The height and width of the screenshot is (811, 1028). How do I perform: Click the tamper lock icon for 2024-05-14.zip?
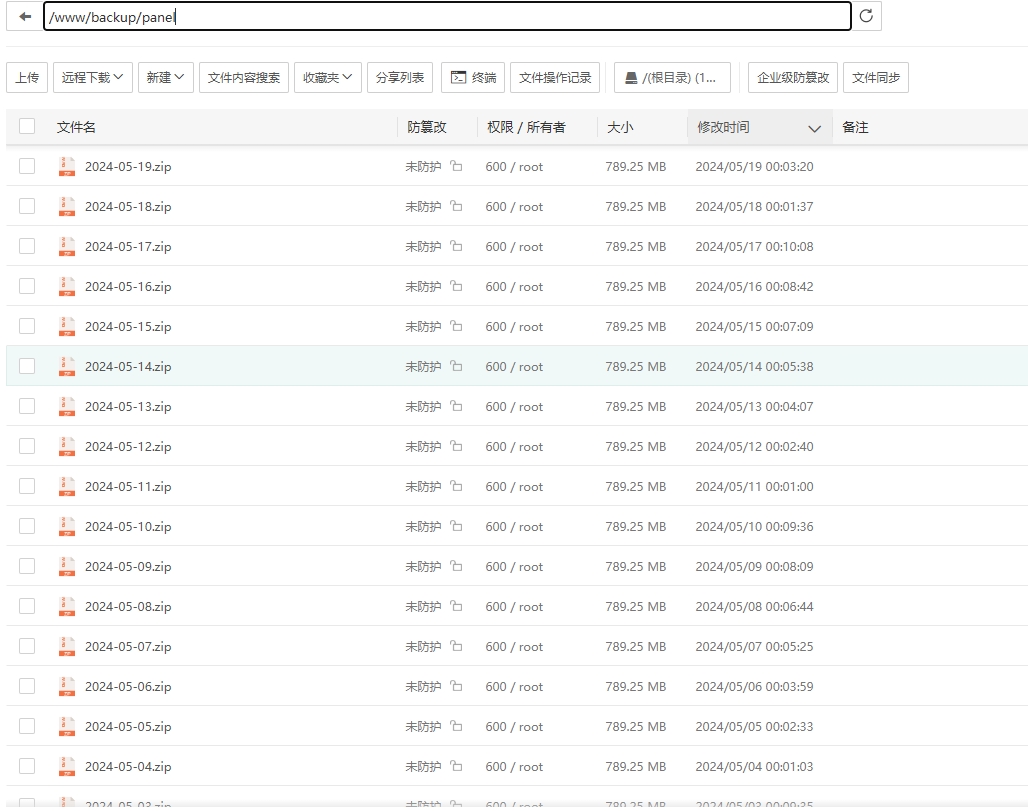click(456, 366)
